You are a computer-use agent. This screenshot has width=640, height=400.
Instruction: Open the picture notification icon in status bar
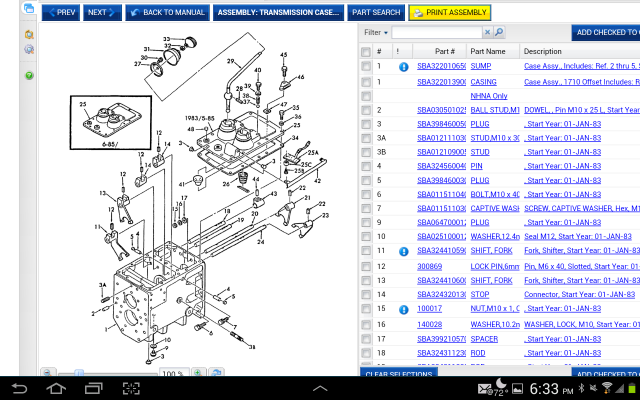[x=517, y=388]
